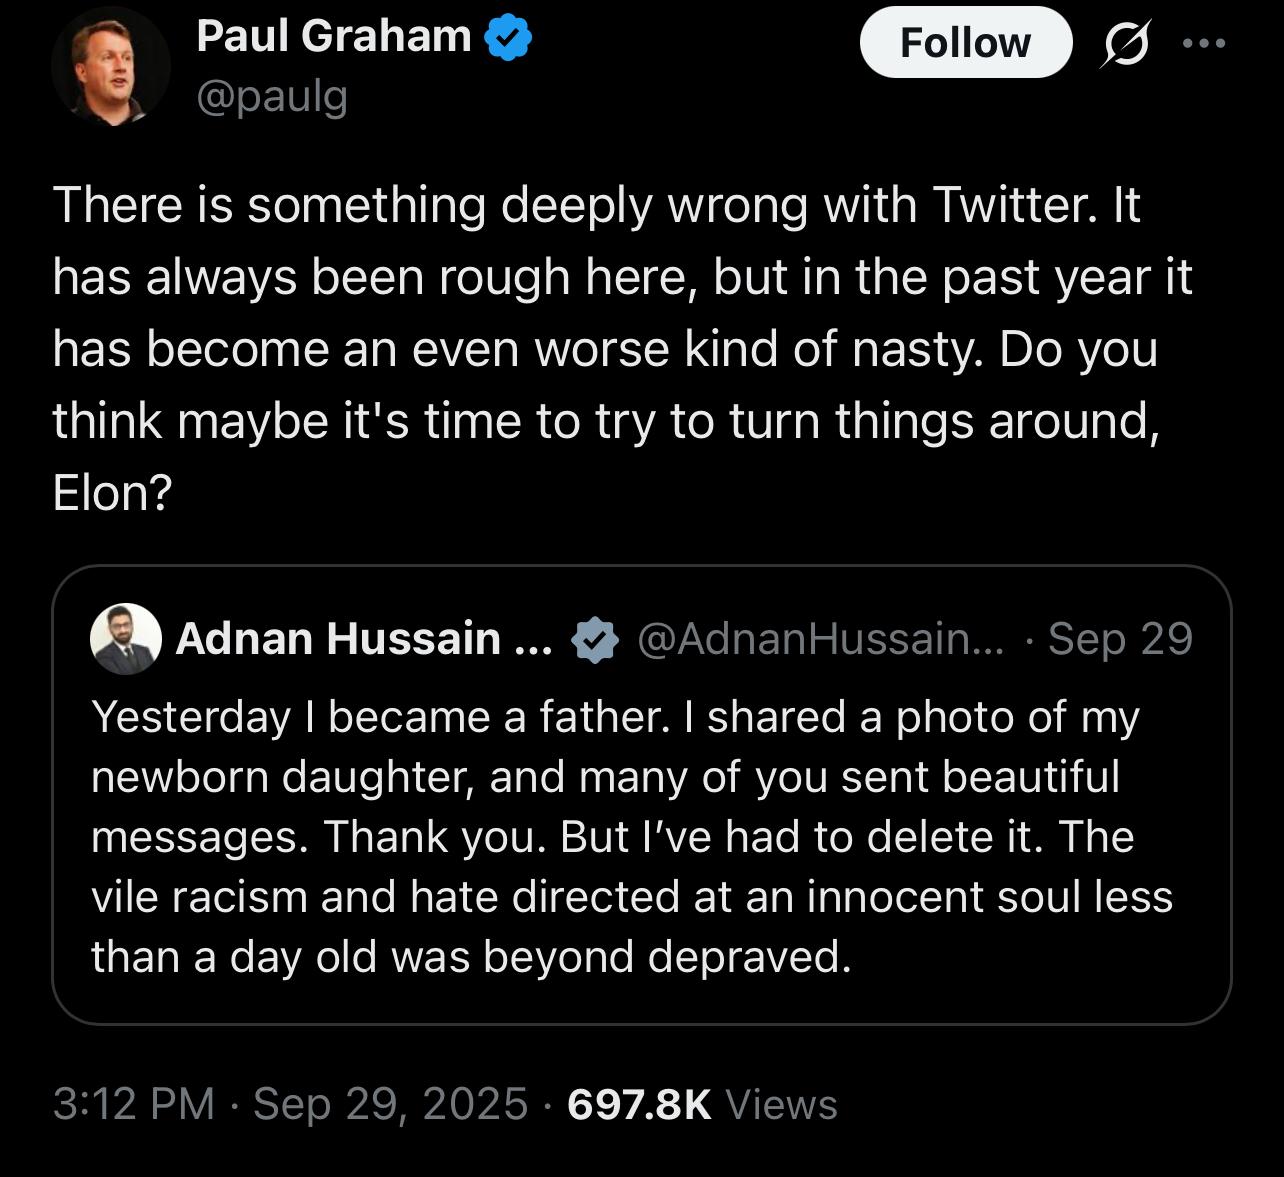Click the Sep 29, 2025 footer date
1284x1177 pixels.
(390, 1104)
